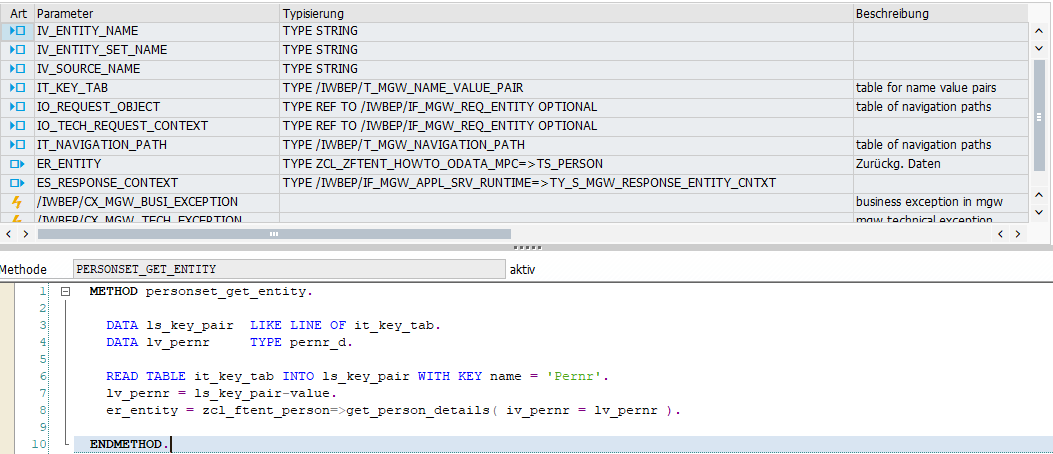This screenshot has height=454, width=1053.
Task: Click the up arrow of the table's vertical scrollbar
Action: pos(1039,30)
